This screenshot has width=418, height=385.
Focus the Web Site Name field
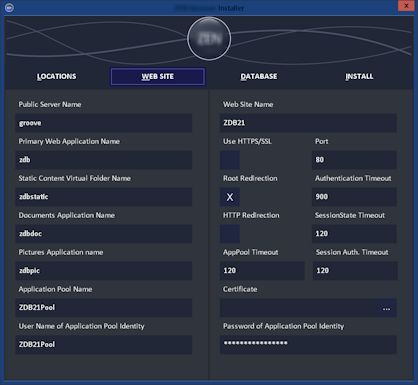pos(308,123)
